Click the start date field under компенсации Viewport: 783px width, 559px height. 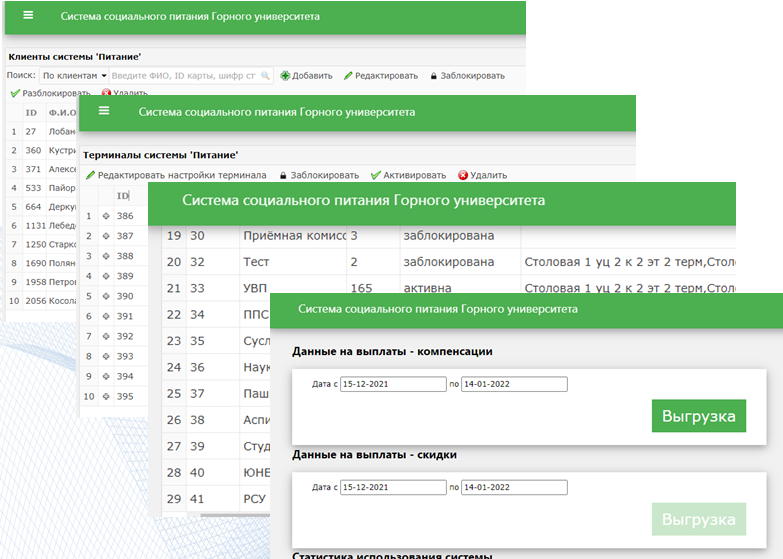click(x=393, y=384)
